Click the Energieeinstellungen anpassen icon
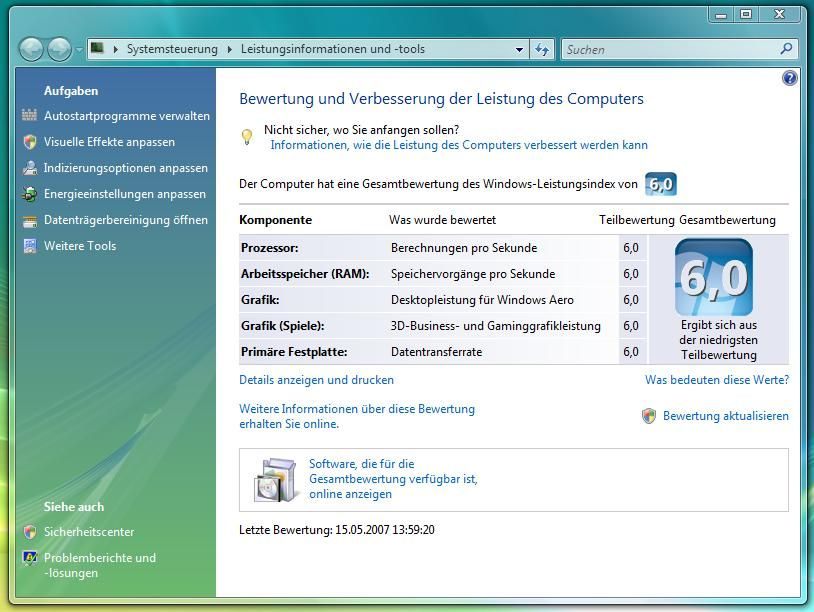 click(30, 194)
